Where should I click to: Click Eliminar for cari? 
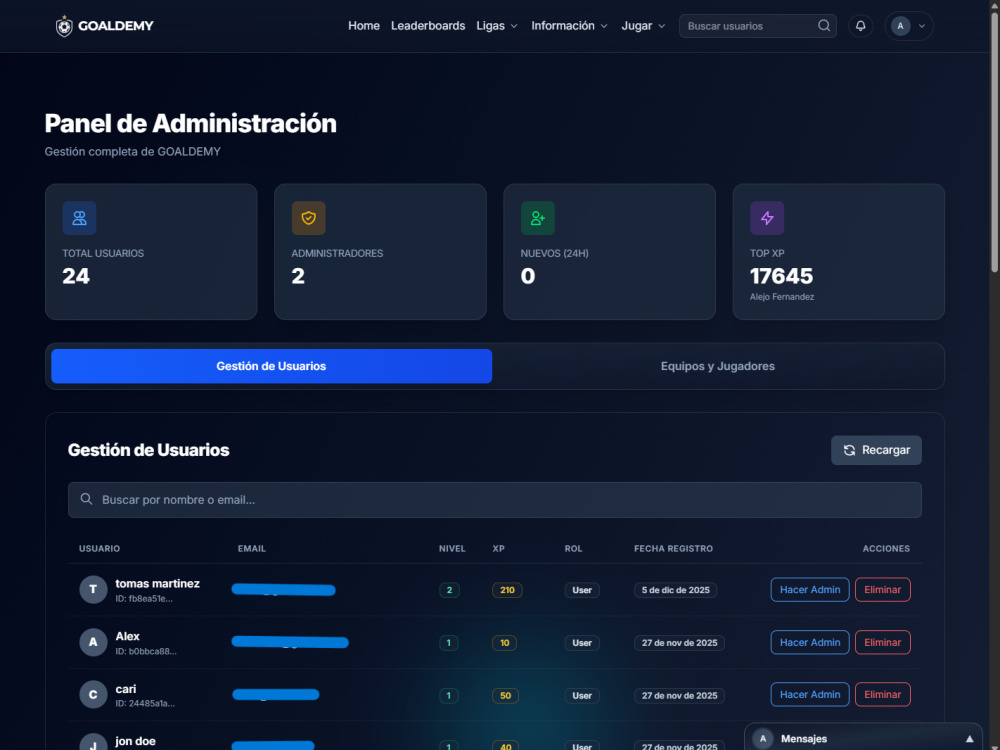tap(882, 695)
